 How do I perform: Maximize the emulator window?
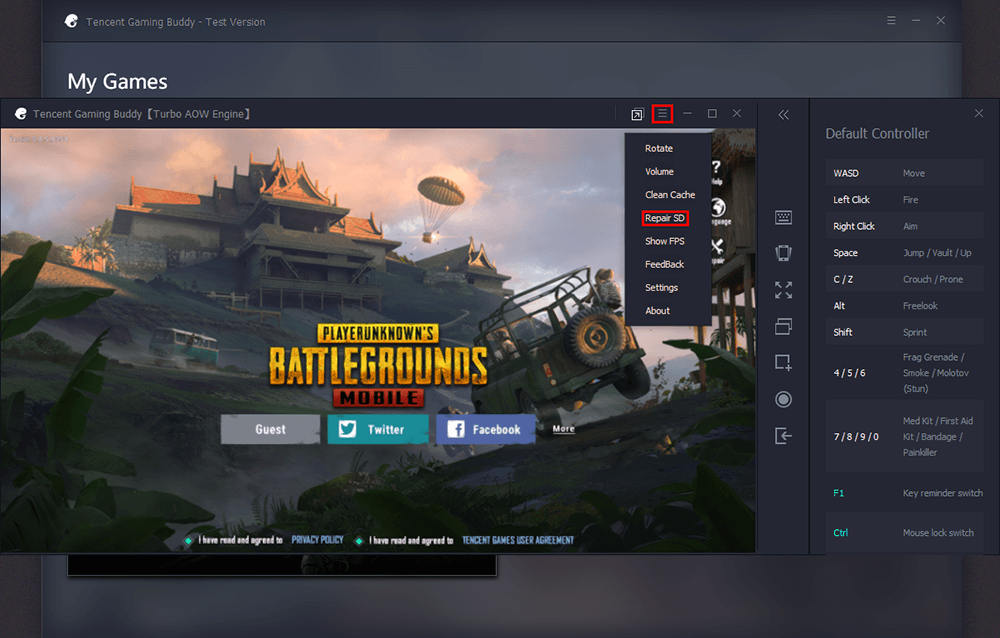(712, 114)
